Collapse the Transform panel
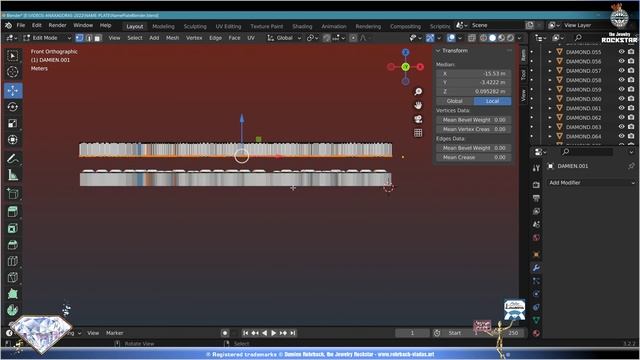 coord(438,51)
